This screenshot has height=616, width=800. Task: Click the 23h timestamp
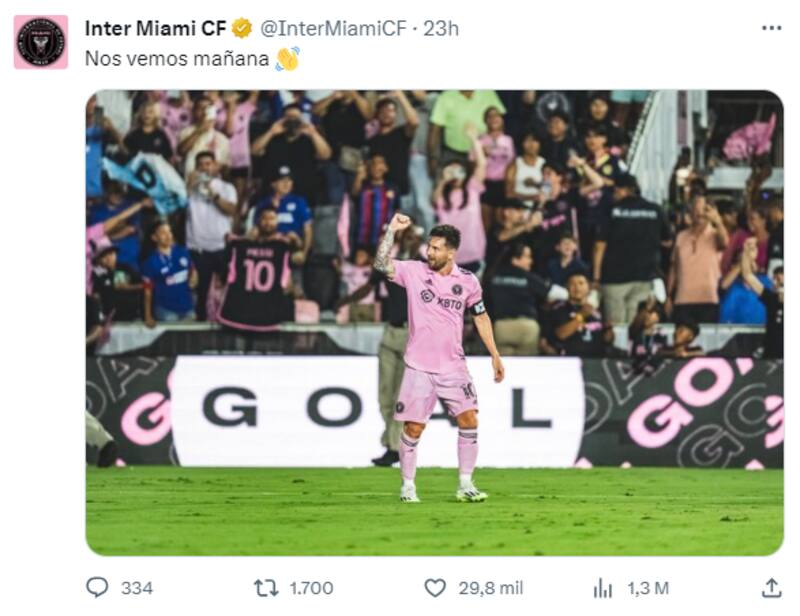[441, 28]
